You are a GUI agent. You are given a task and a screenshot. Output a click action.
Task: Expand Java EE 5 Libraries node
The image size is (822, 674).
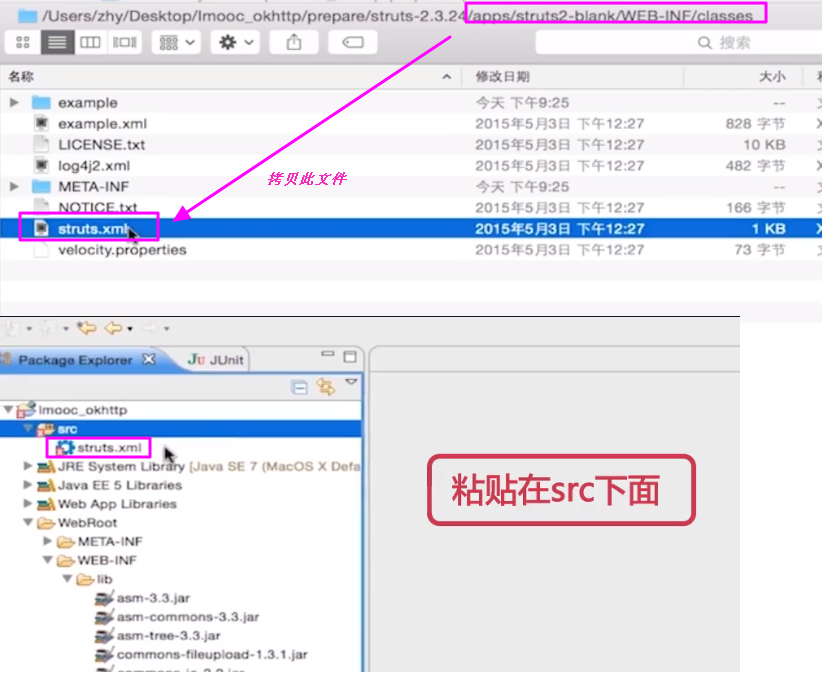[28, 484]
